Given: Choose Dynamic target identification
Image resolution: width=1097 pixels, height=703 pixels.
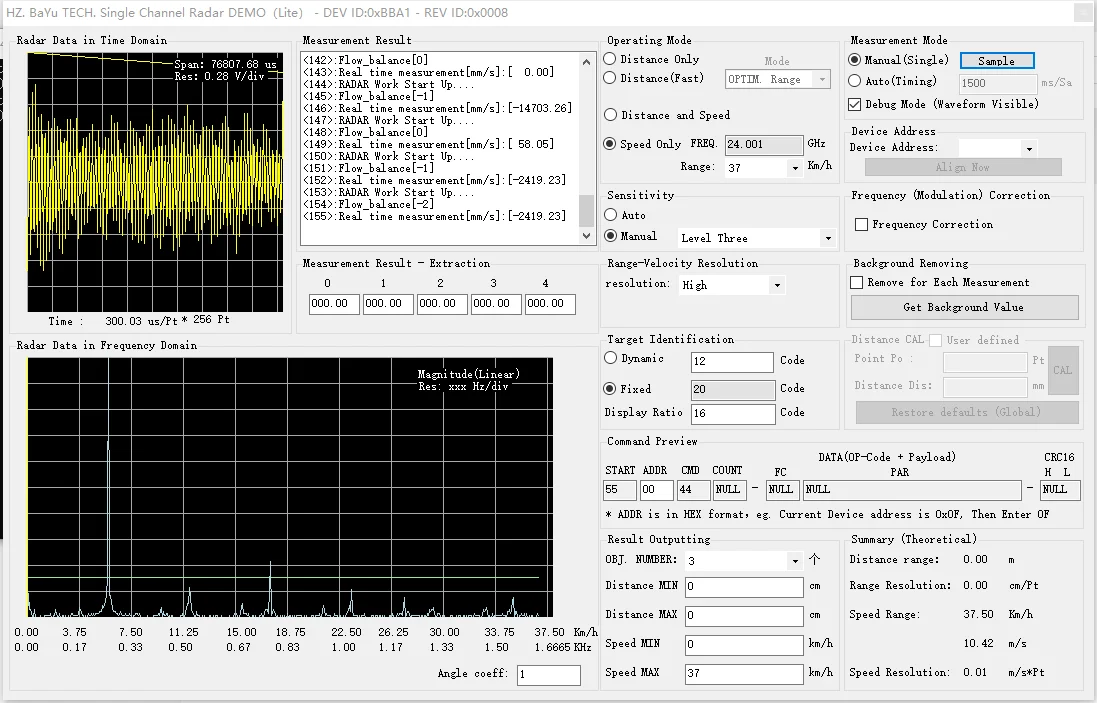Looking at the screenshot, I should (611, 359).
